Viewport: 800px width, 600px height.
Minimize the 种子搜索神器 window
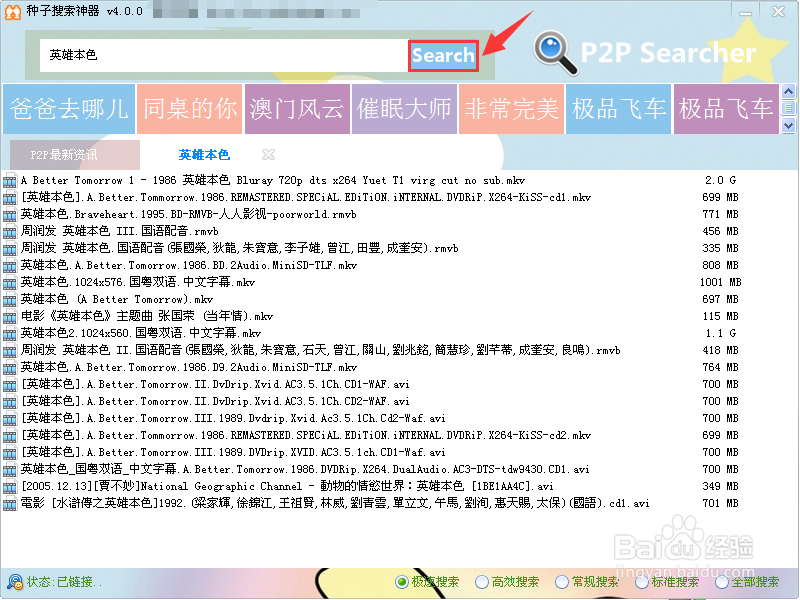pyautogui.click(x=745, y=11)
